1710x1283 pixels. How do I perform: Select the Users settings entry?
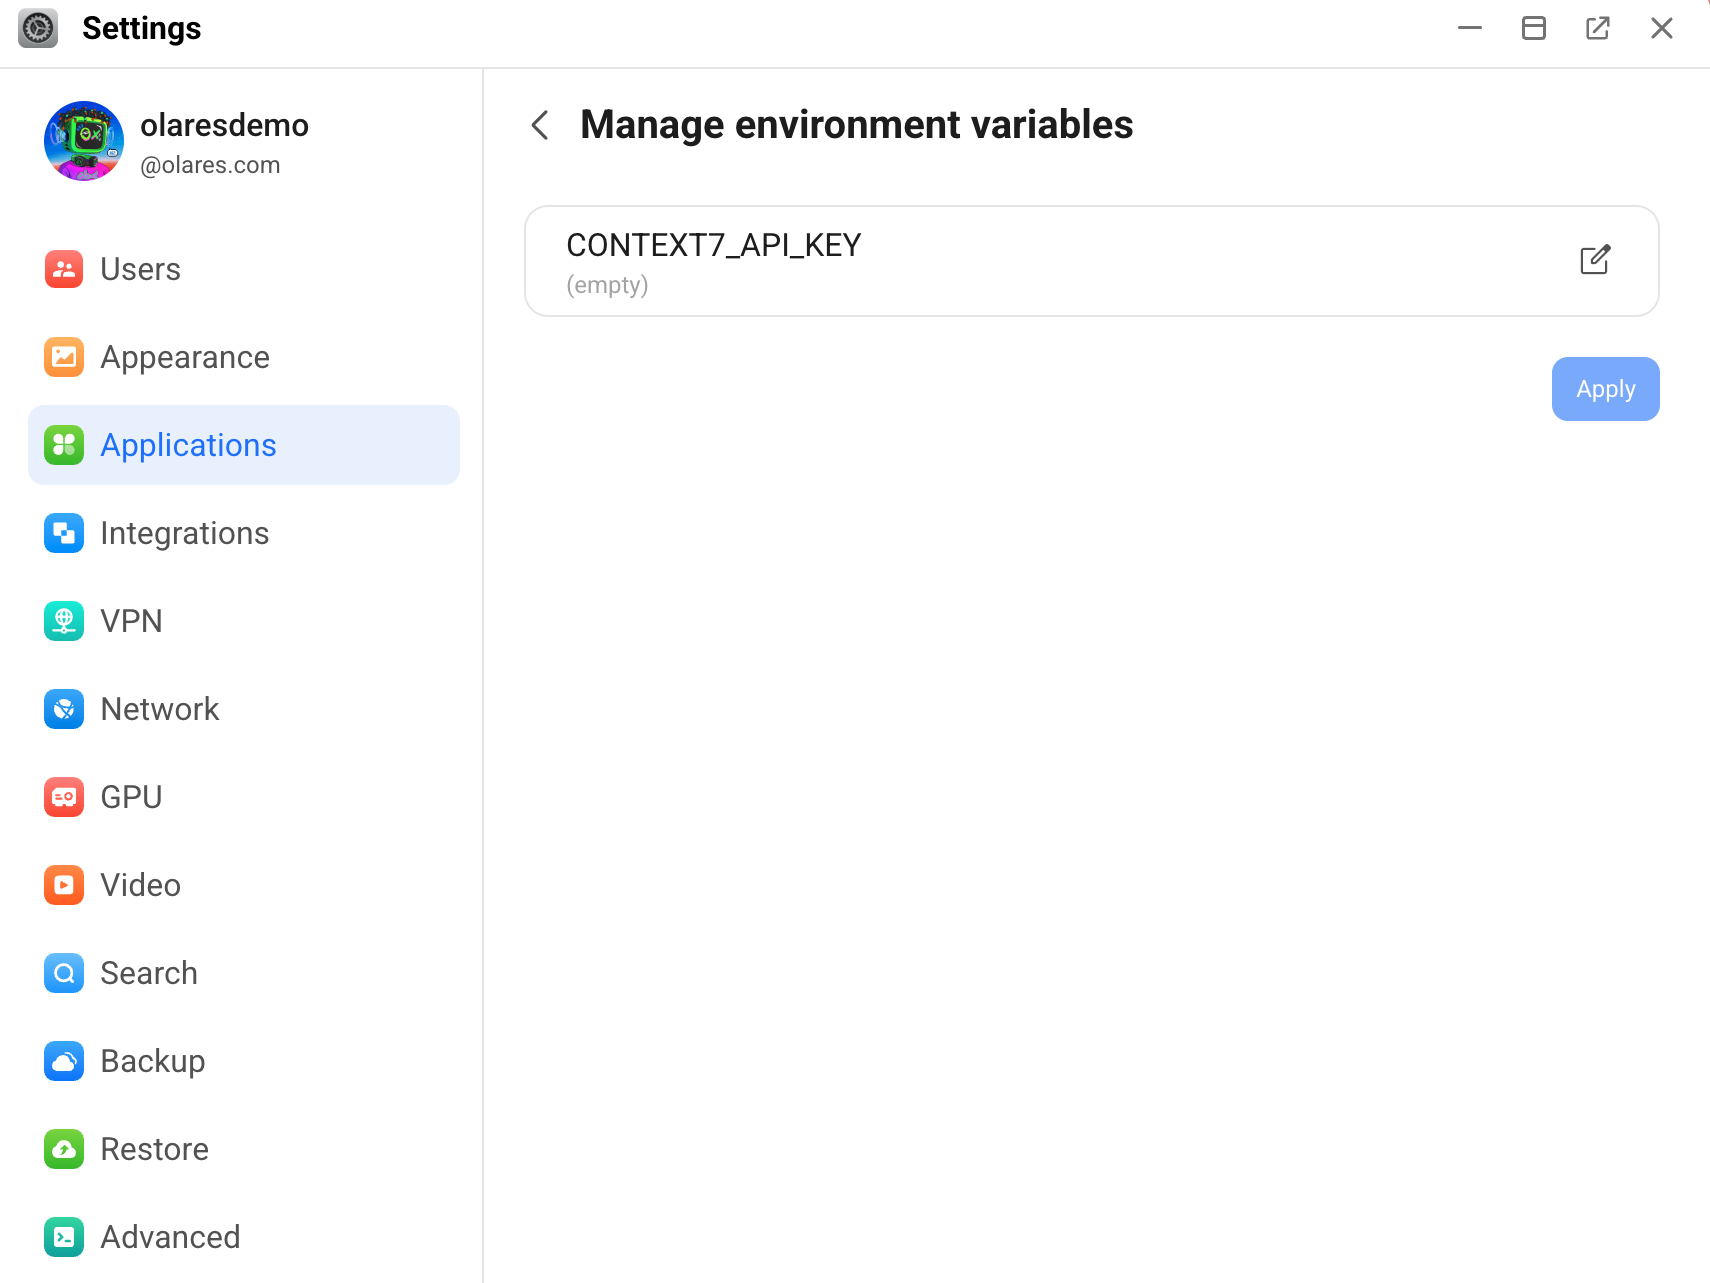[x=139, y=268]
